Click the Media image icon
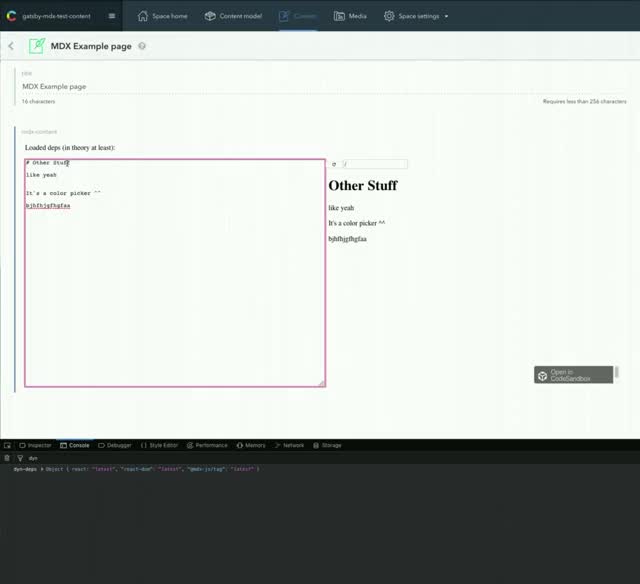Image resolution: width=640 pixels, height=584 pixels. coord(339,16)
